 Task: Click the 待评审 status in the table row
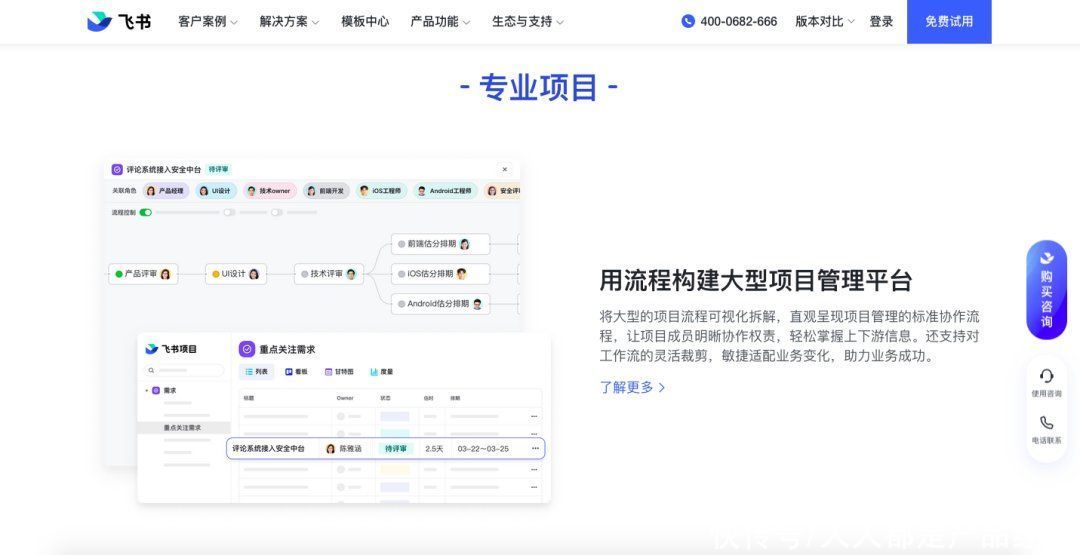click(x=395, y=449)
